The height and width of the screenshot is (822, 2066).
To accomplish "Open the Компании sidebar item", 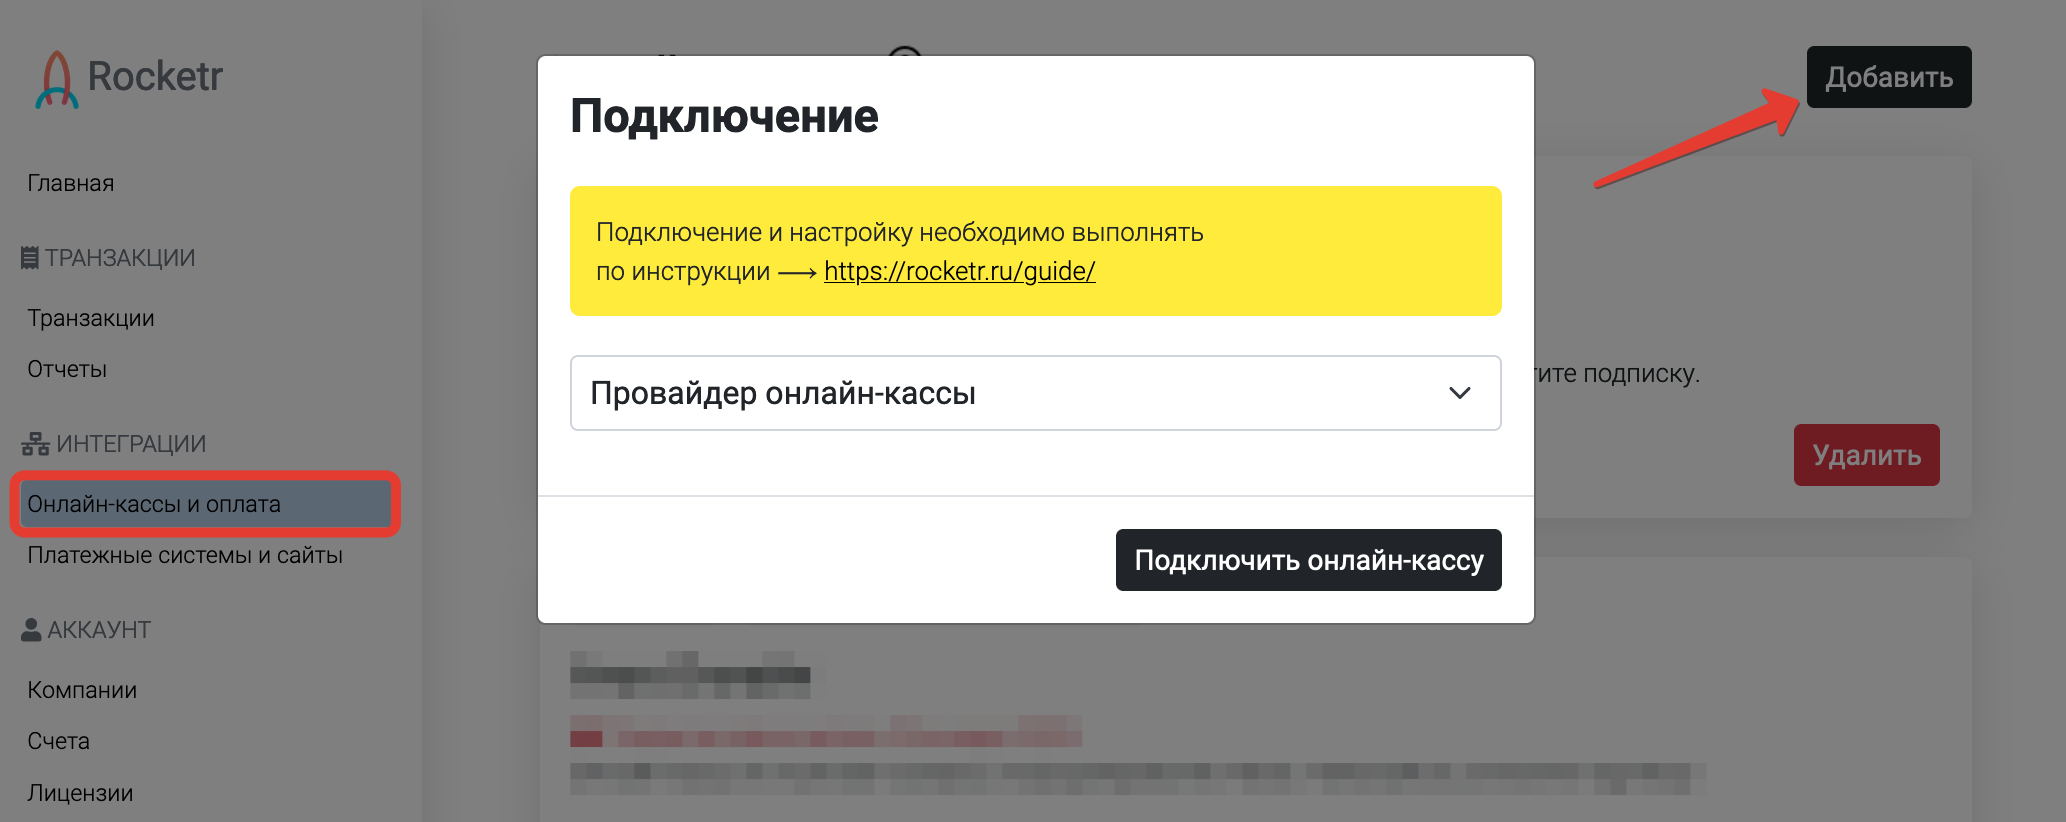I will coord(82,690).
